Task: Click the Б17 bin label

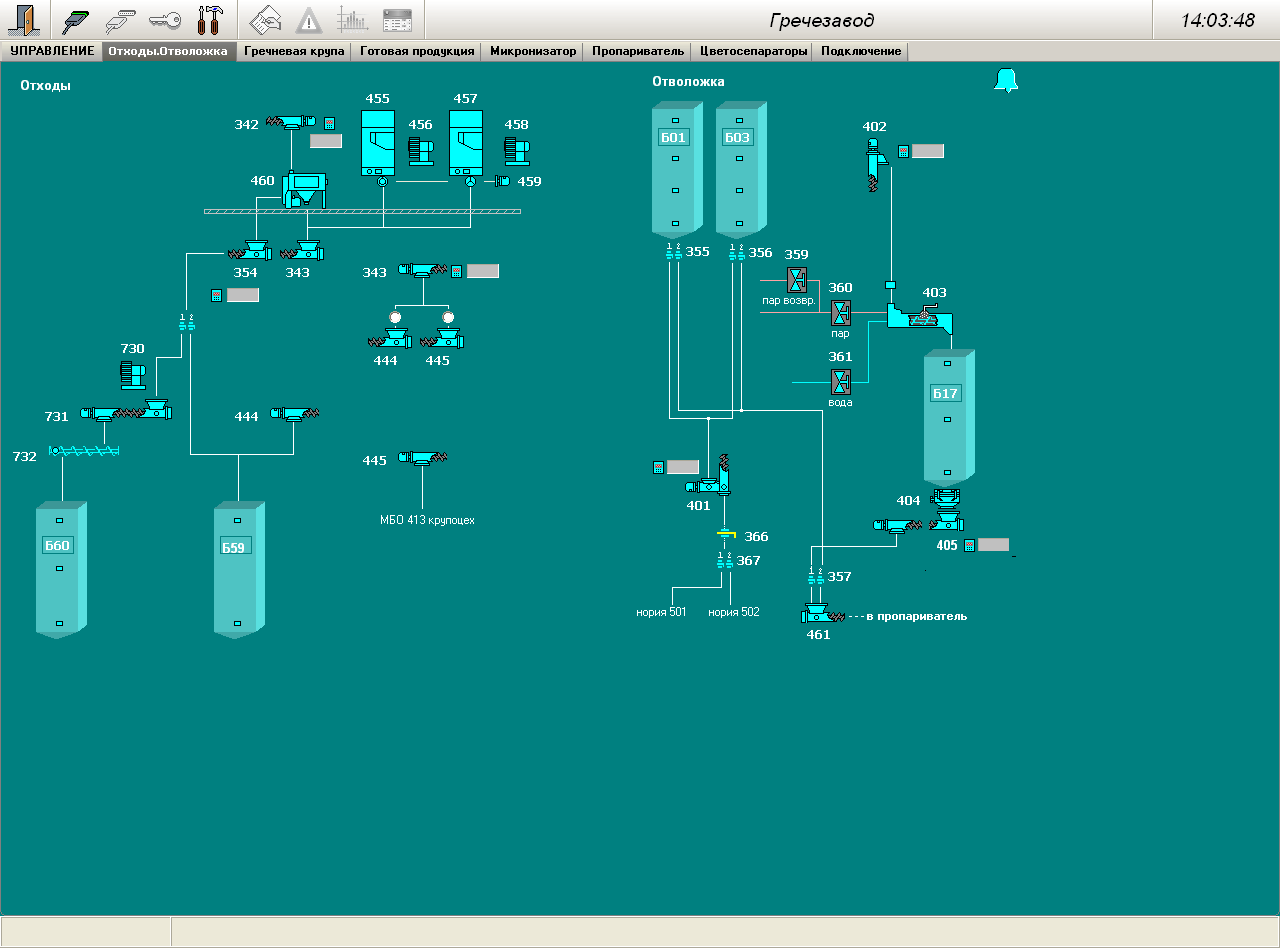Action: click(945, 393)
